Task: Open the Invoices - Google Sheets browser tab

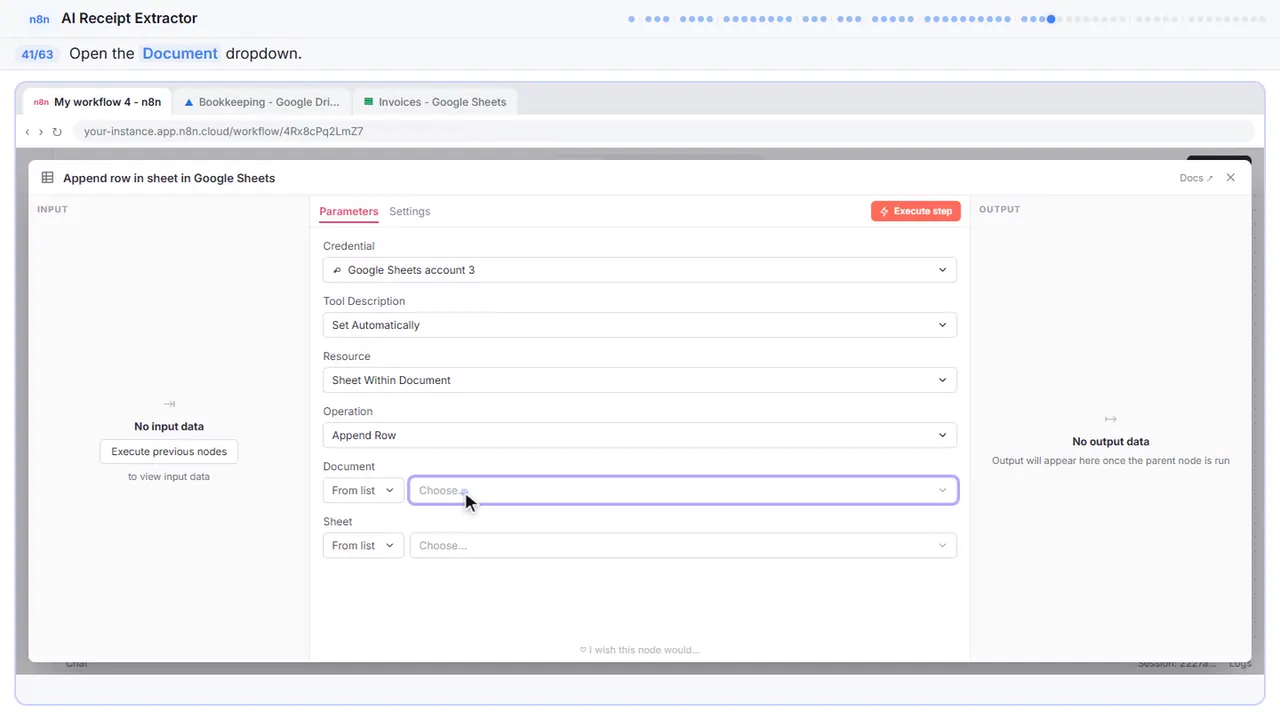Action: pyautogui.click(x=435, y=102)
